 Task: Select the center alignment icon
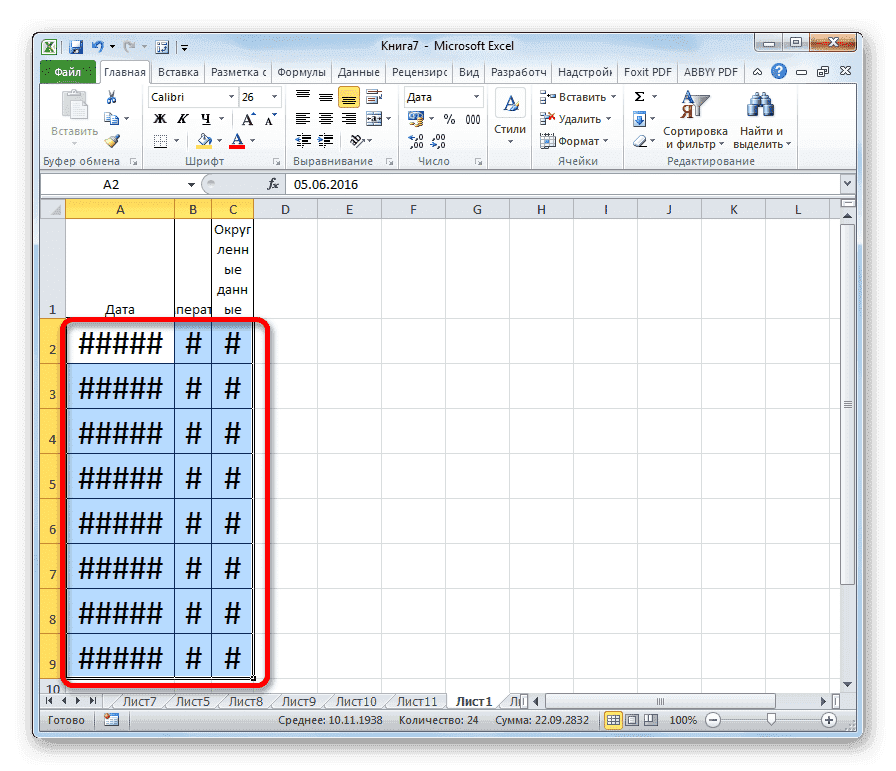[324, 120]
